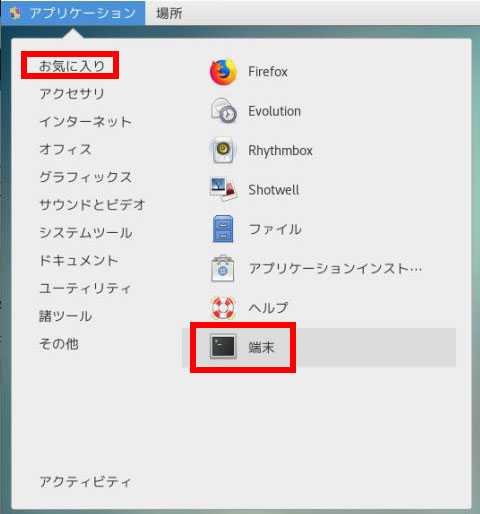
Task: Choose the オフィス category
Action: [65, 149]
